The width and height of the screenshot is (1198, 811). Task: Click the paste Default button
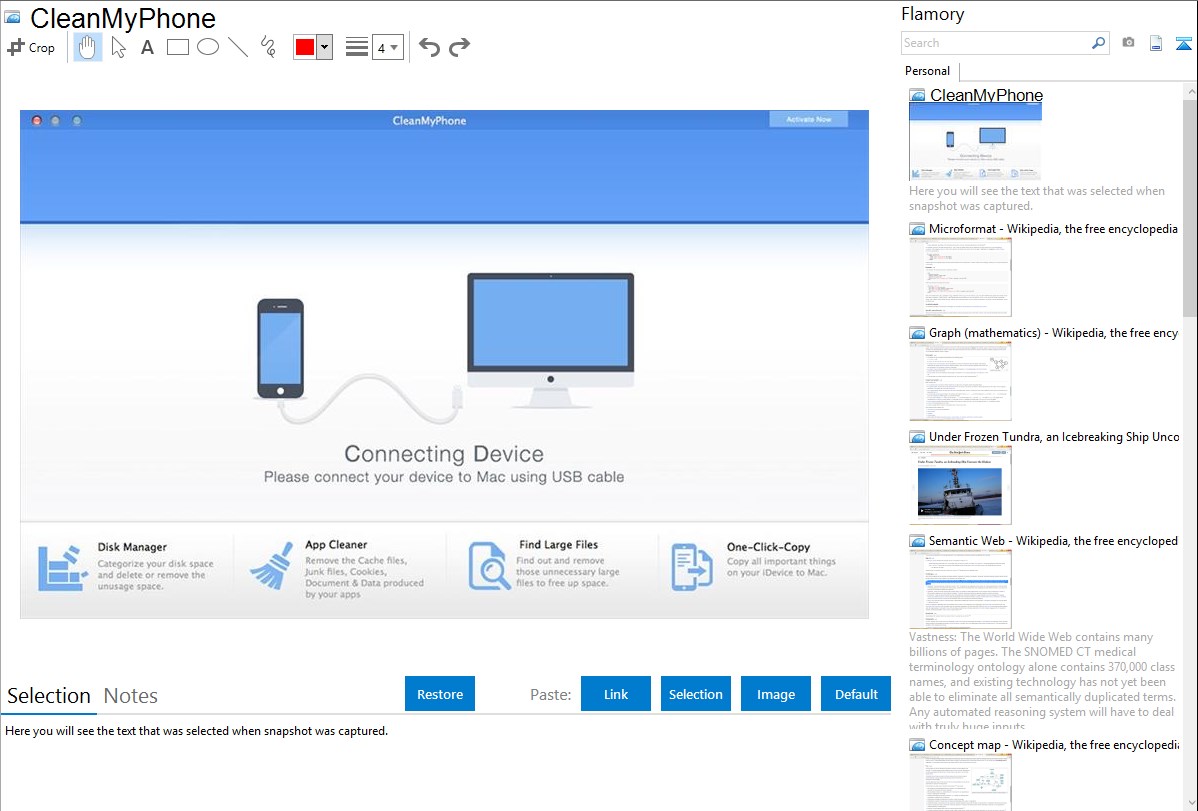[856, 694]
